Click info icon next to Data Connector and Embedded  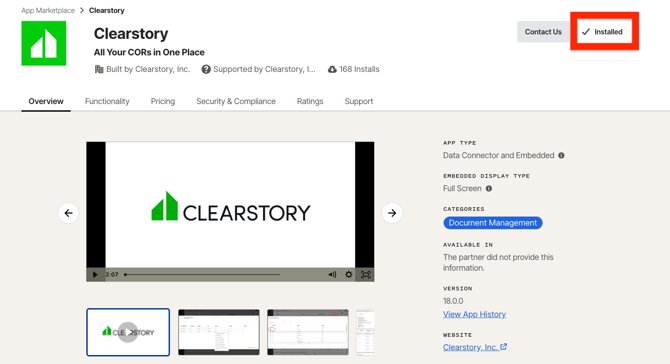pyautogui.click(x=561, y=156)
